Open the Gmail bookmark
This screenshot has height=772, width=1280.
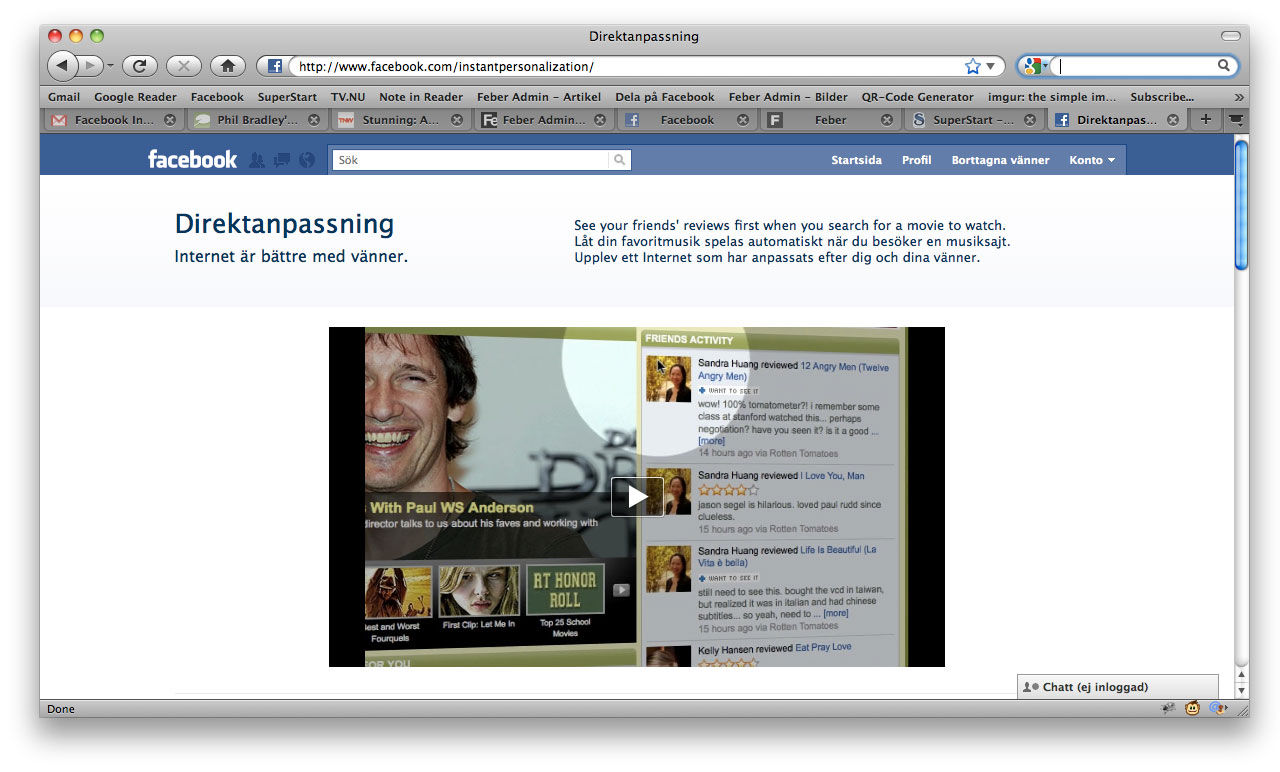[63, 97]
